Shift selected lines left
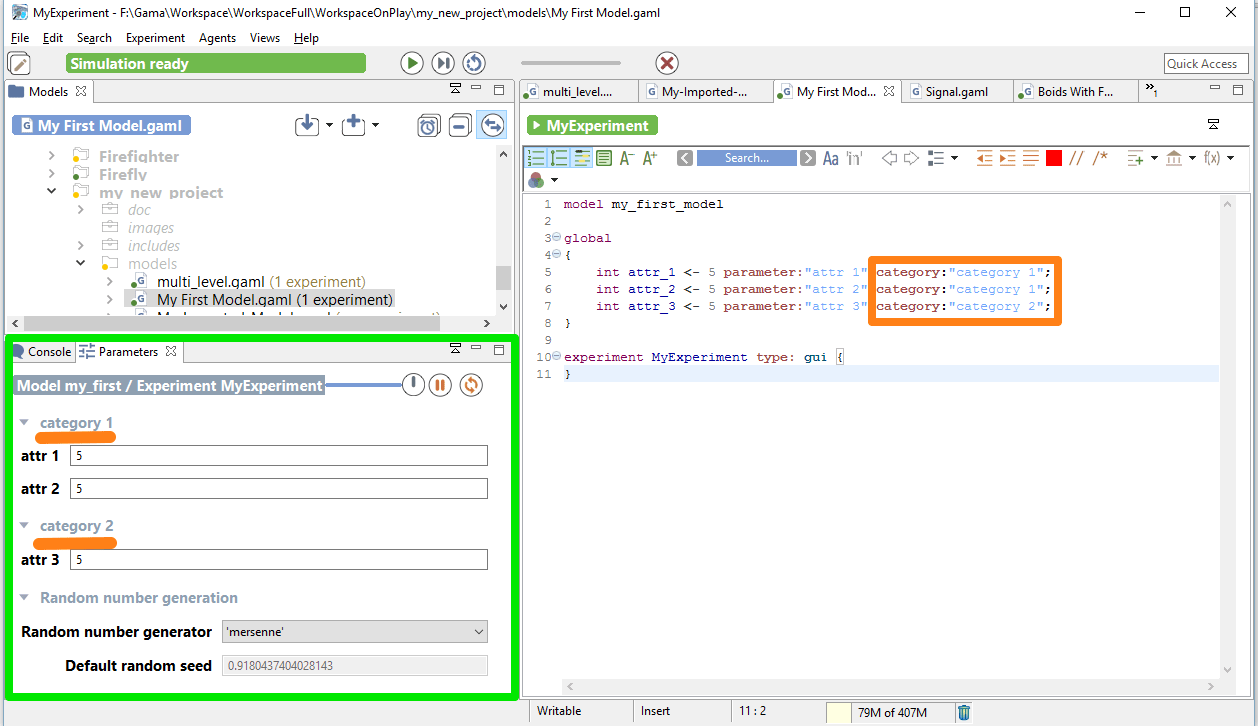Viewport: 1258px width, 726px height. pos(985,158)
